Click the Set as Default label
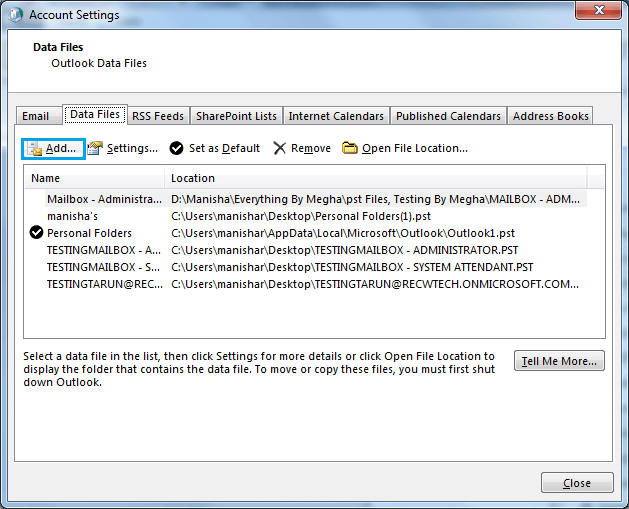This screenshot has width=629, height=509. (x=225, y=148)
